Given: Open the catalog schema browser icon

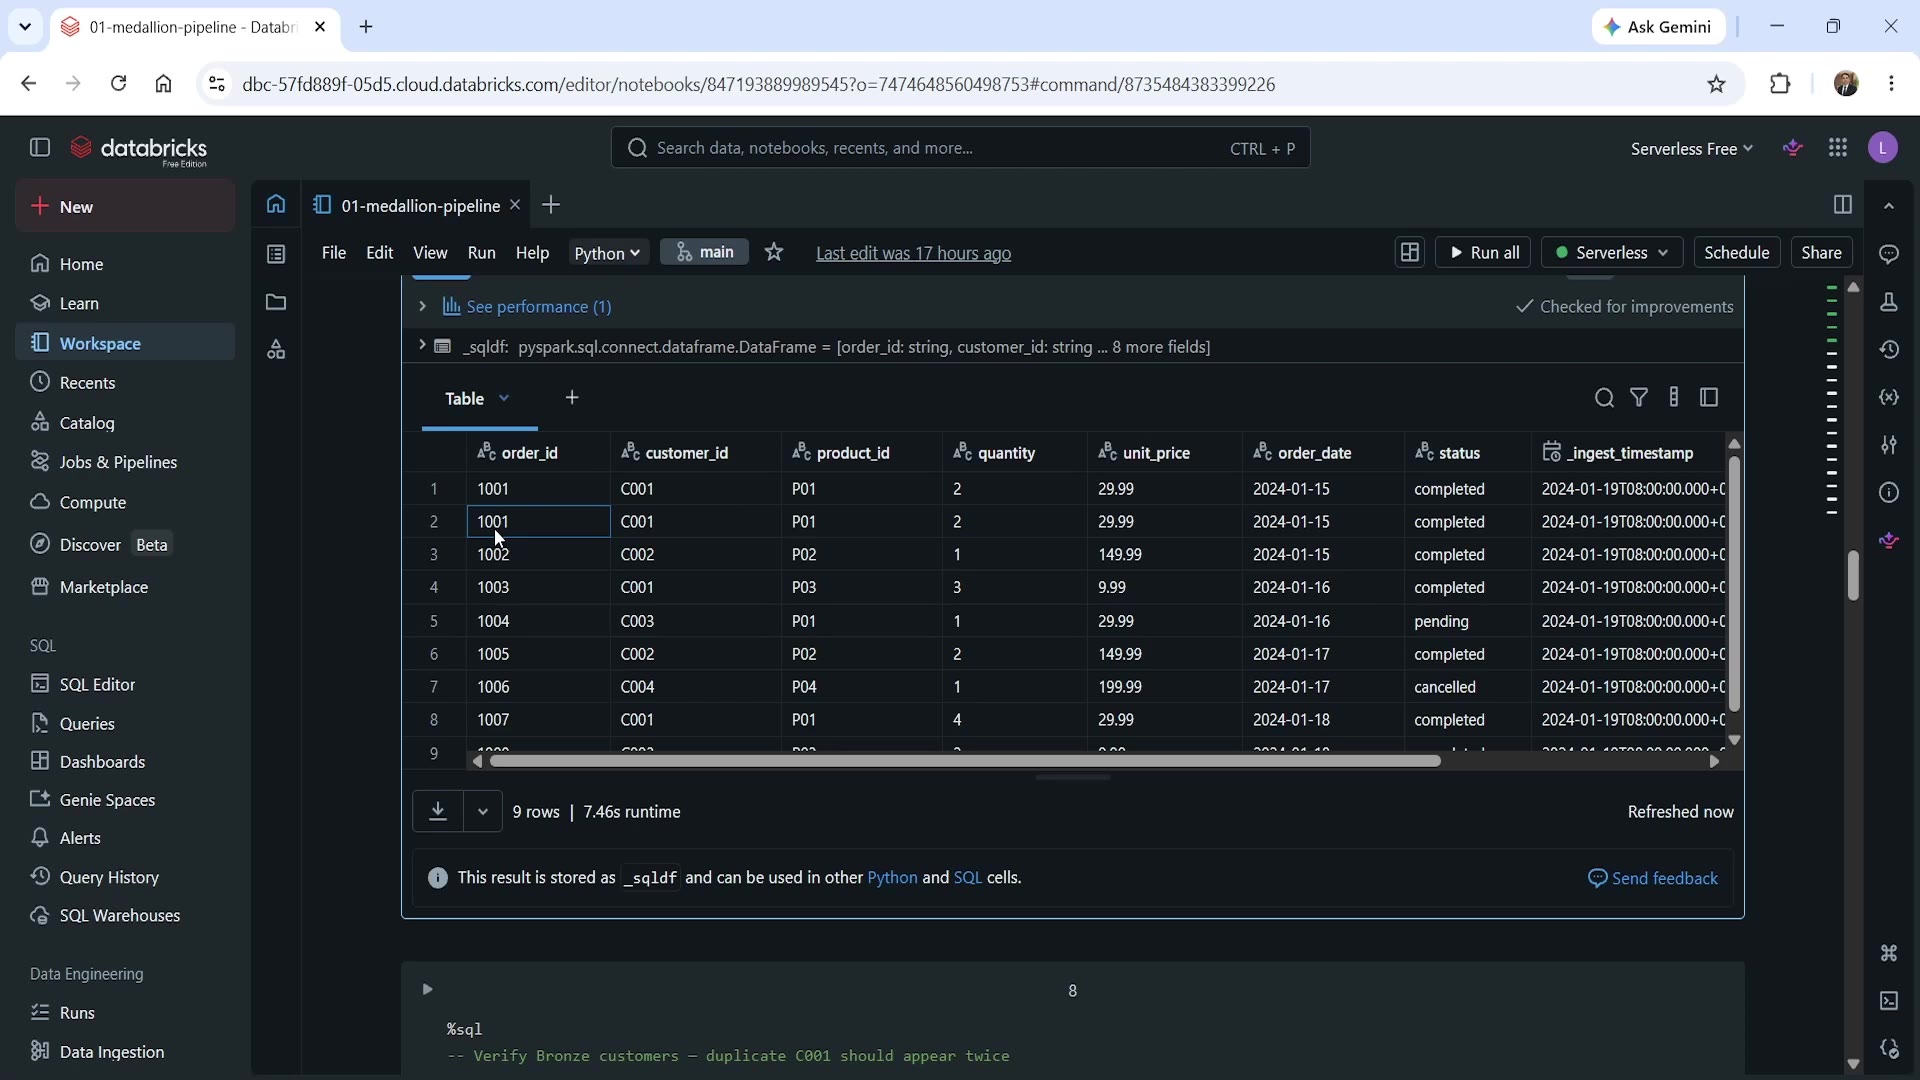Looking at the screenshot, I should pyautogui.click(x=276, y=350).
